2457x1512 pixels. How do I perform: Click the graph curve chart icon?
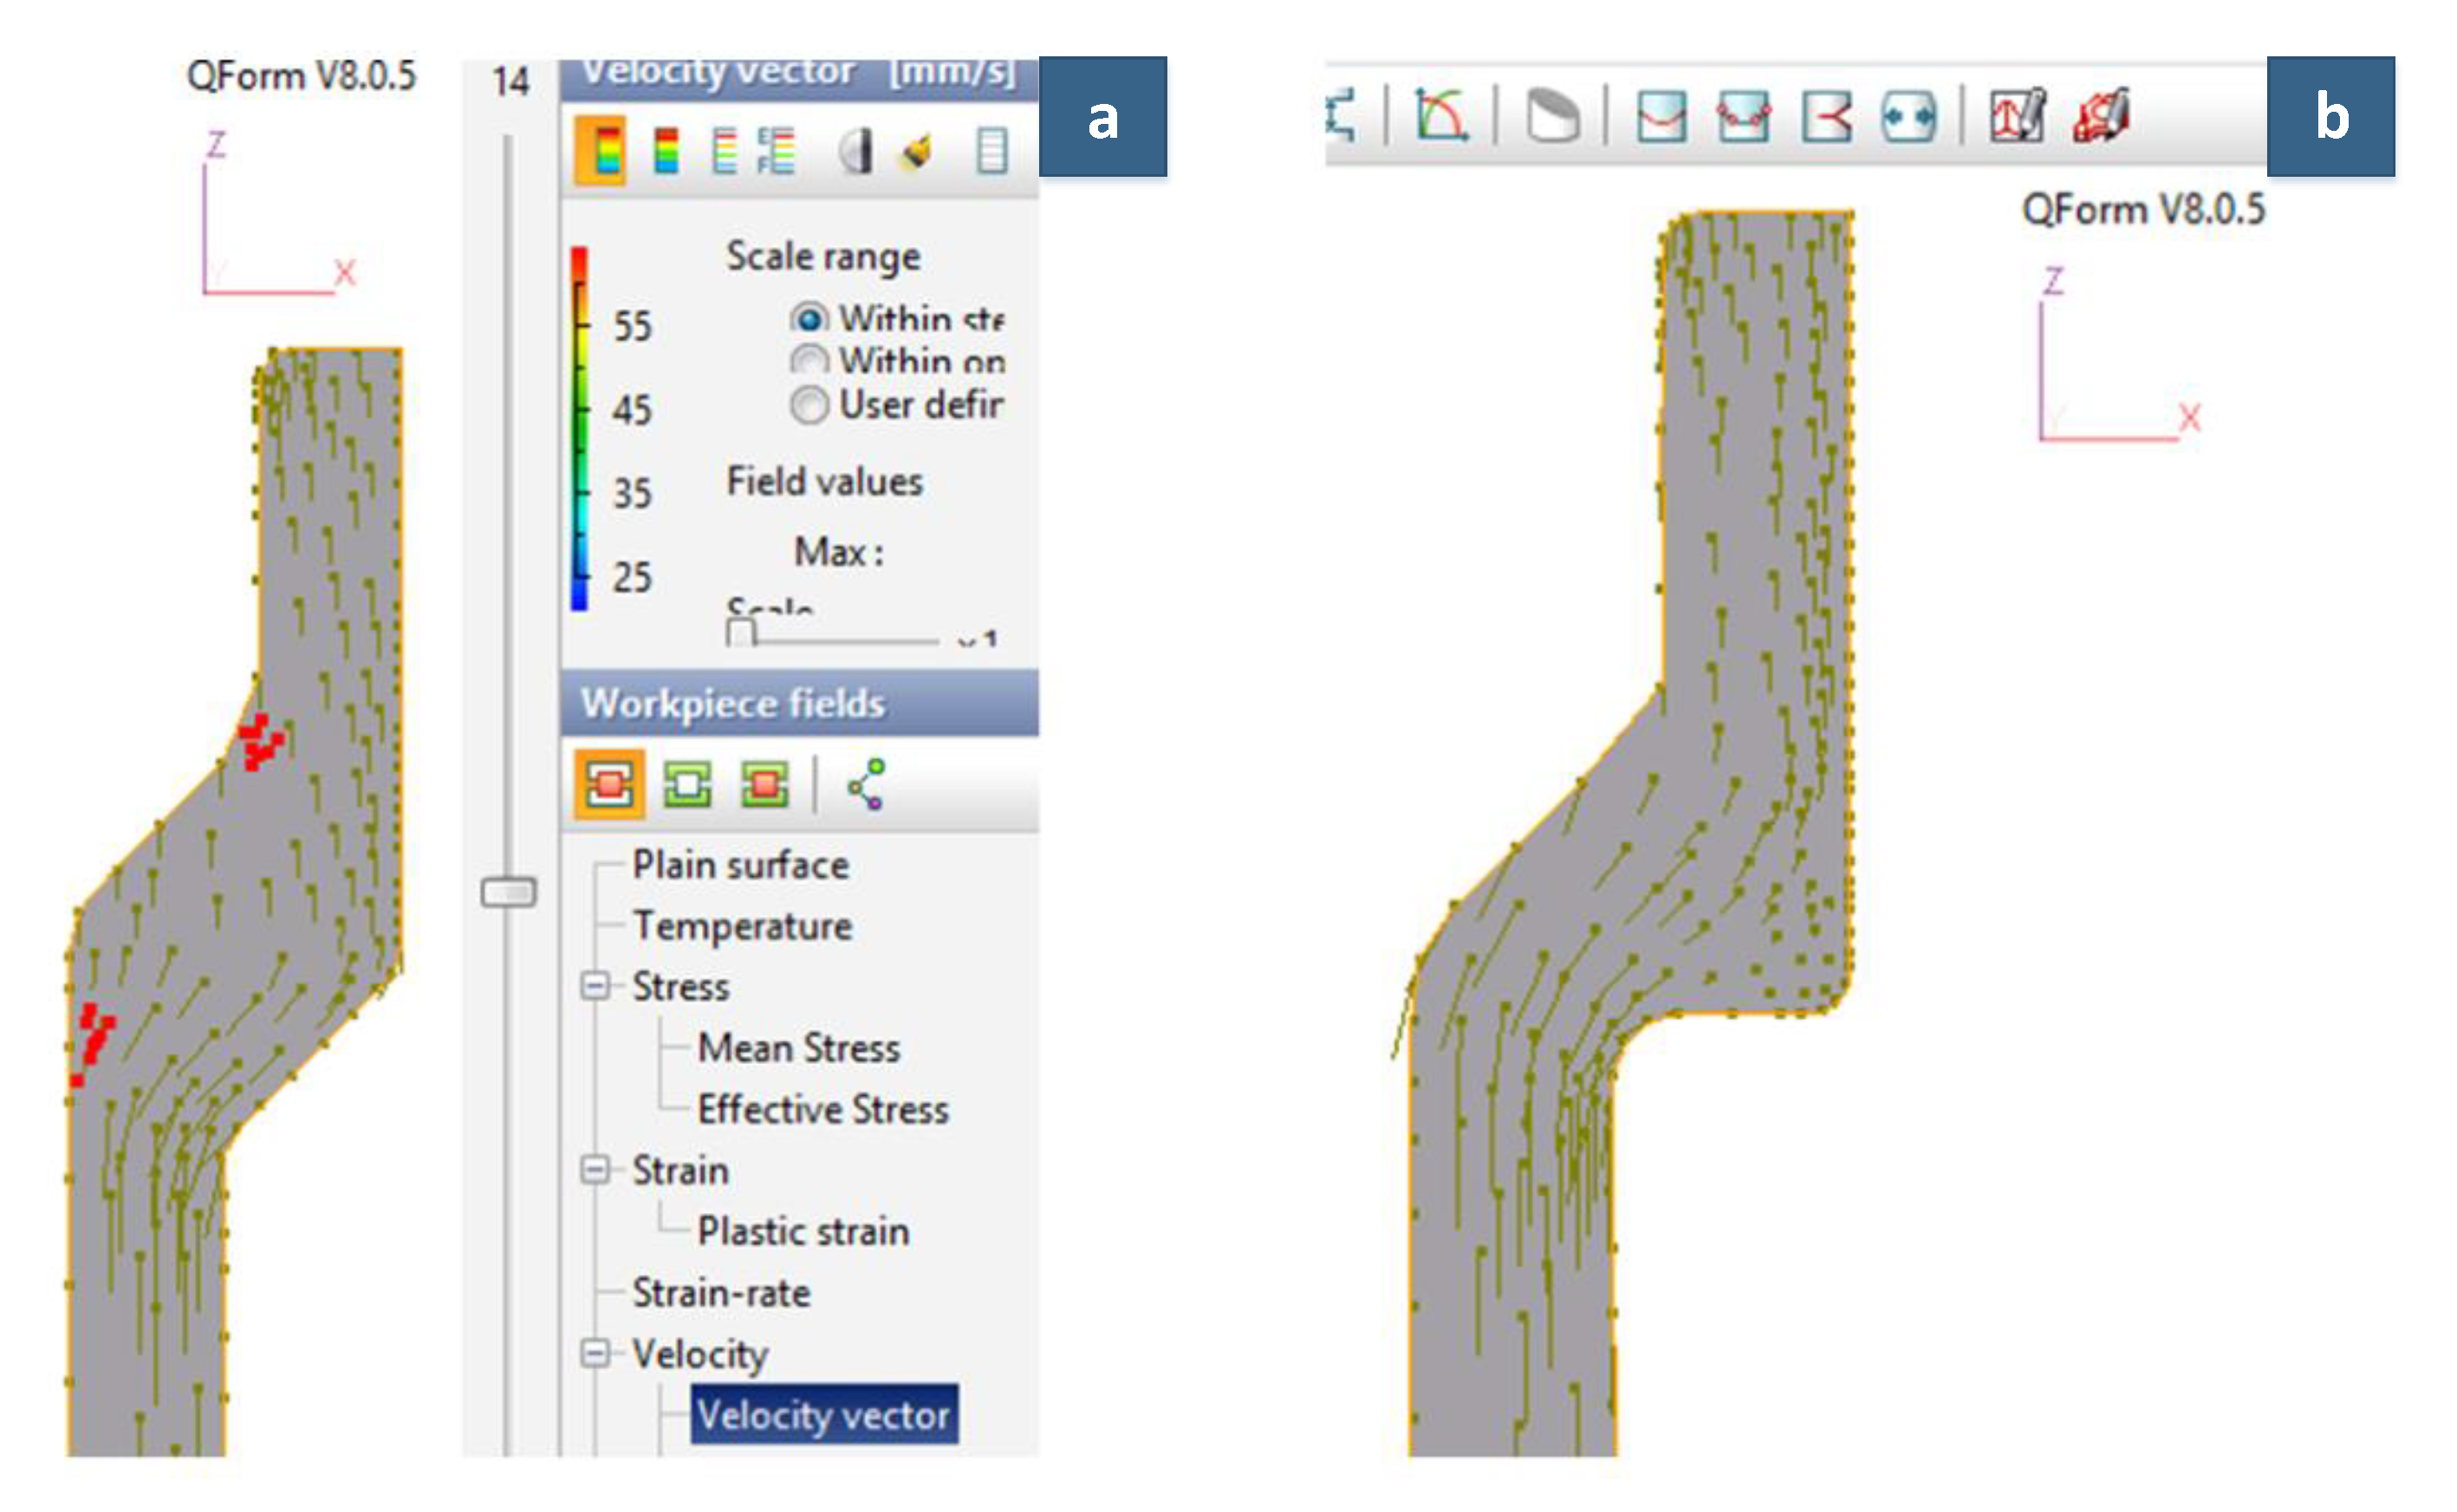coord(1440,116)
